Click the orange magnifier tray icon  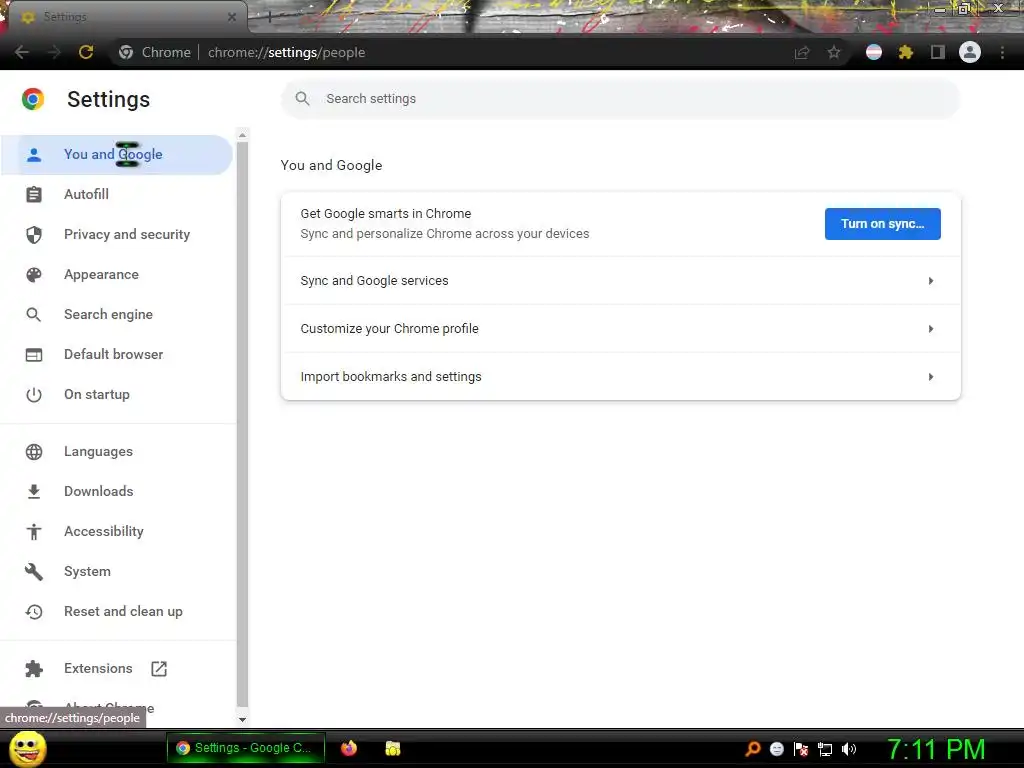(x=753, y=749)
